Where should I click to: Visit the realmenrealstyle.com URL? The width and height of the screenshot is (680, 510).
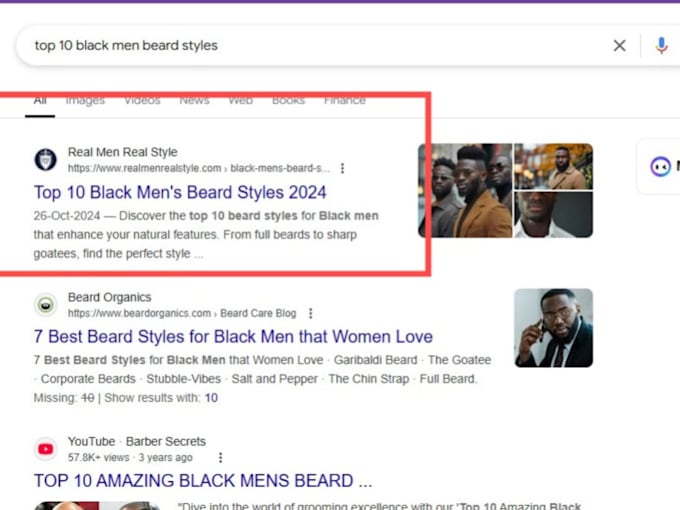coord(199,168)
